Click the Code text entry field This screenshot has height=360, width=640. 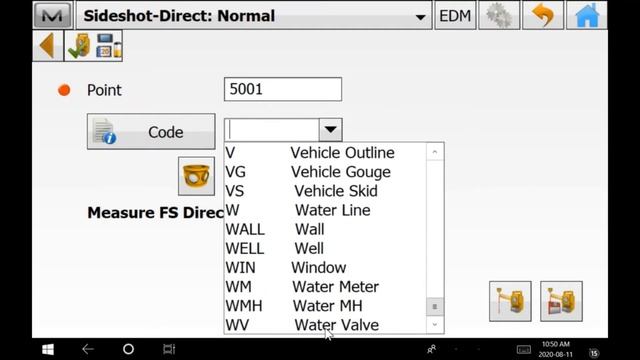tap(272, 130)
